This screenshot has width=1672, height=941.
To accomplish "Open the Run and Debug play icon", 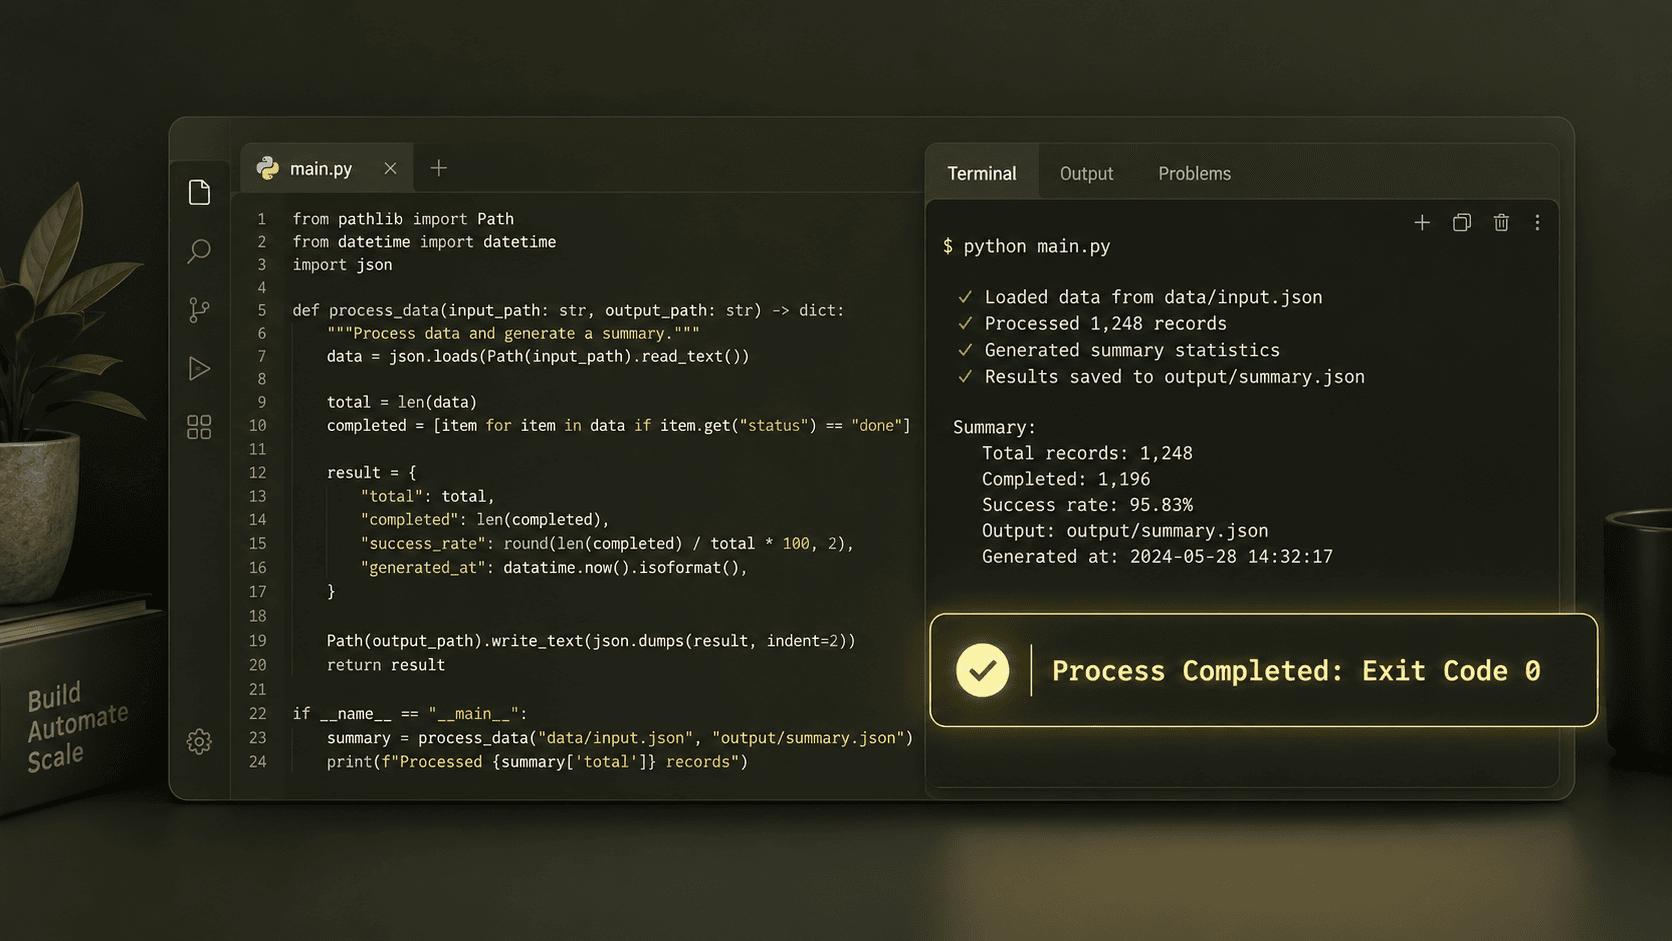I will [x=199, y=369].
